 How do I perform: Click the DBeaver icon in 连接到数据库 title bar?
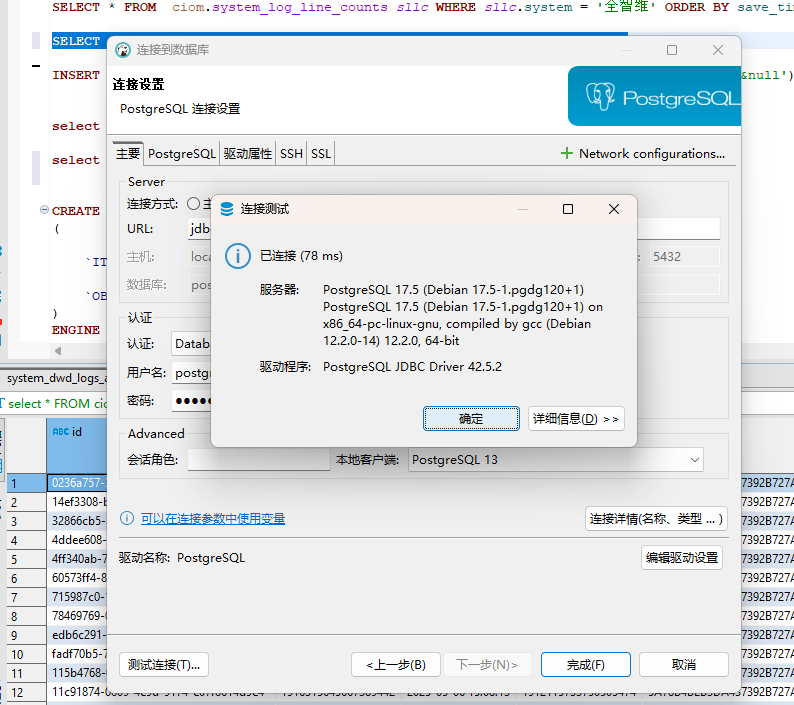(x=123, y=50)
